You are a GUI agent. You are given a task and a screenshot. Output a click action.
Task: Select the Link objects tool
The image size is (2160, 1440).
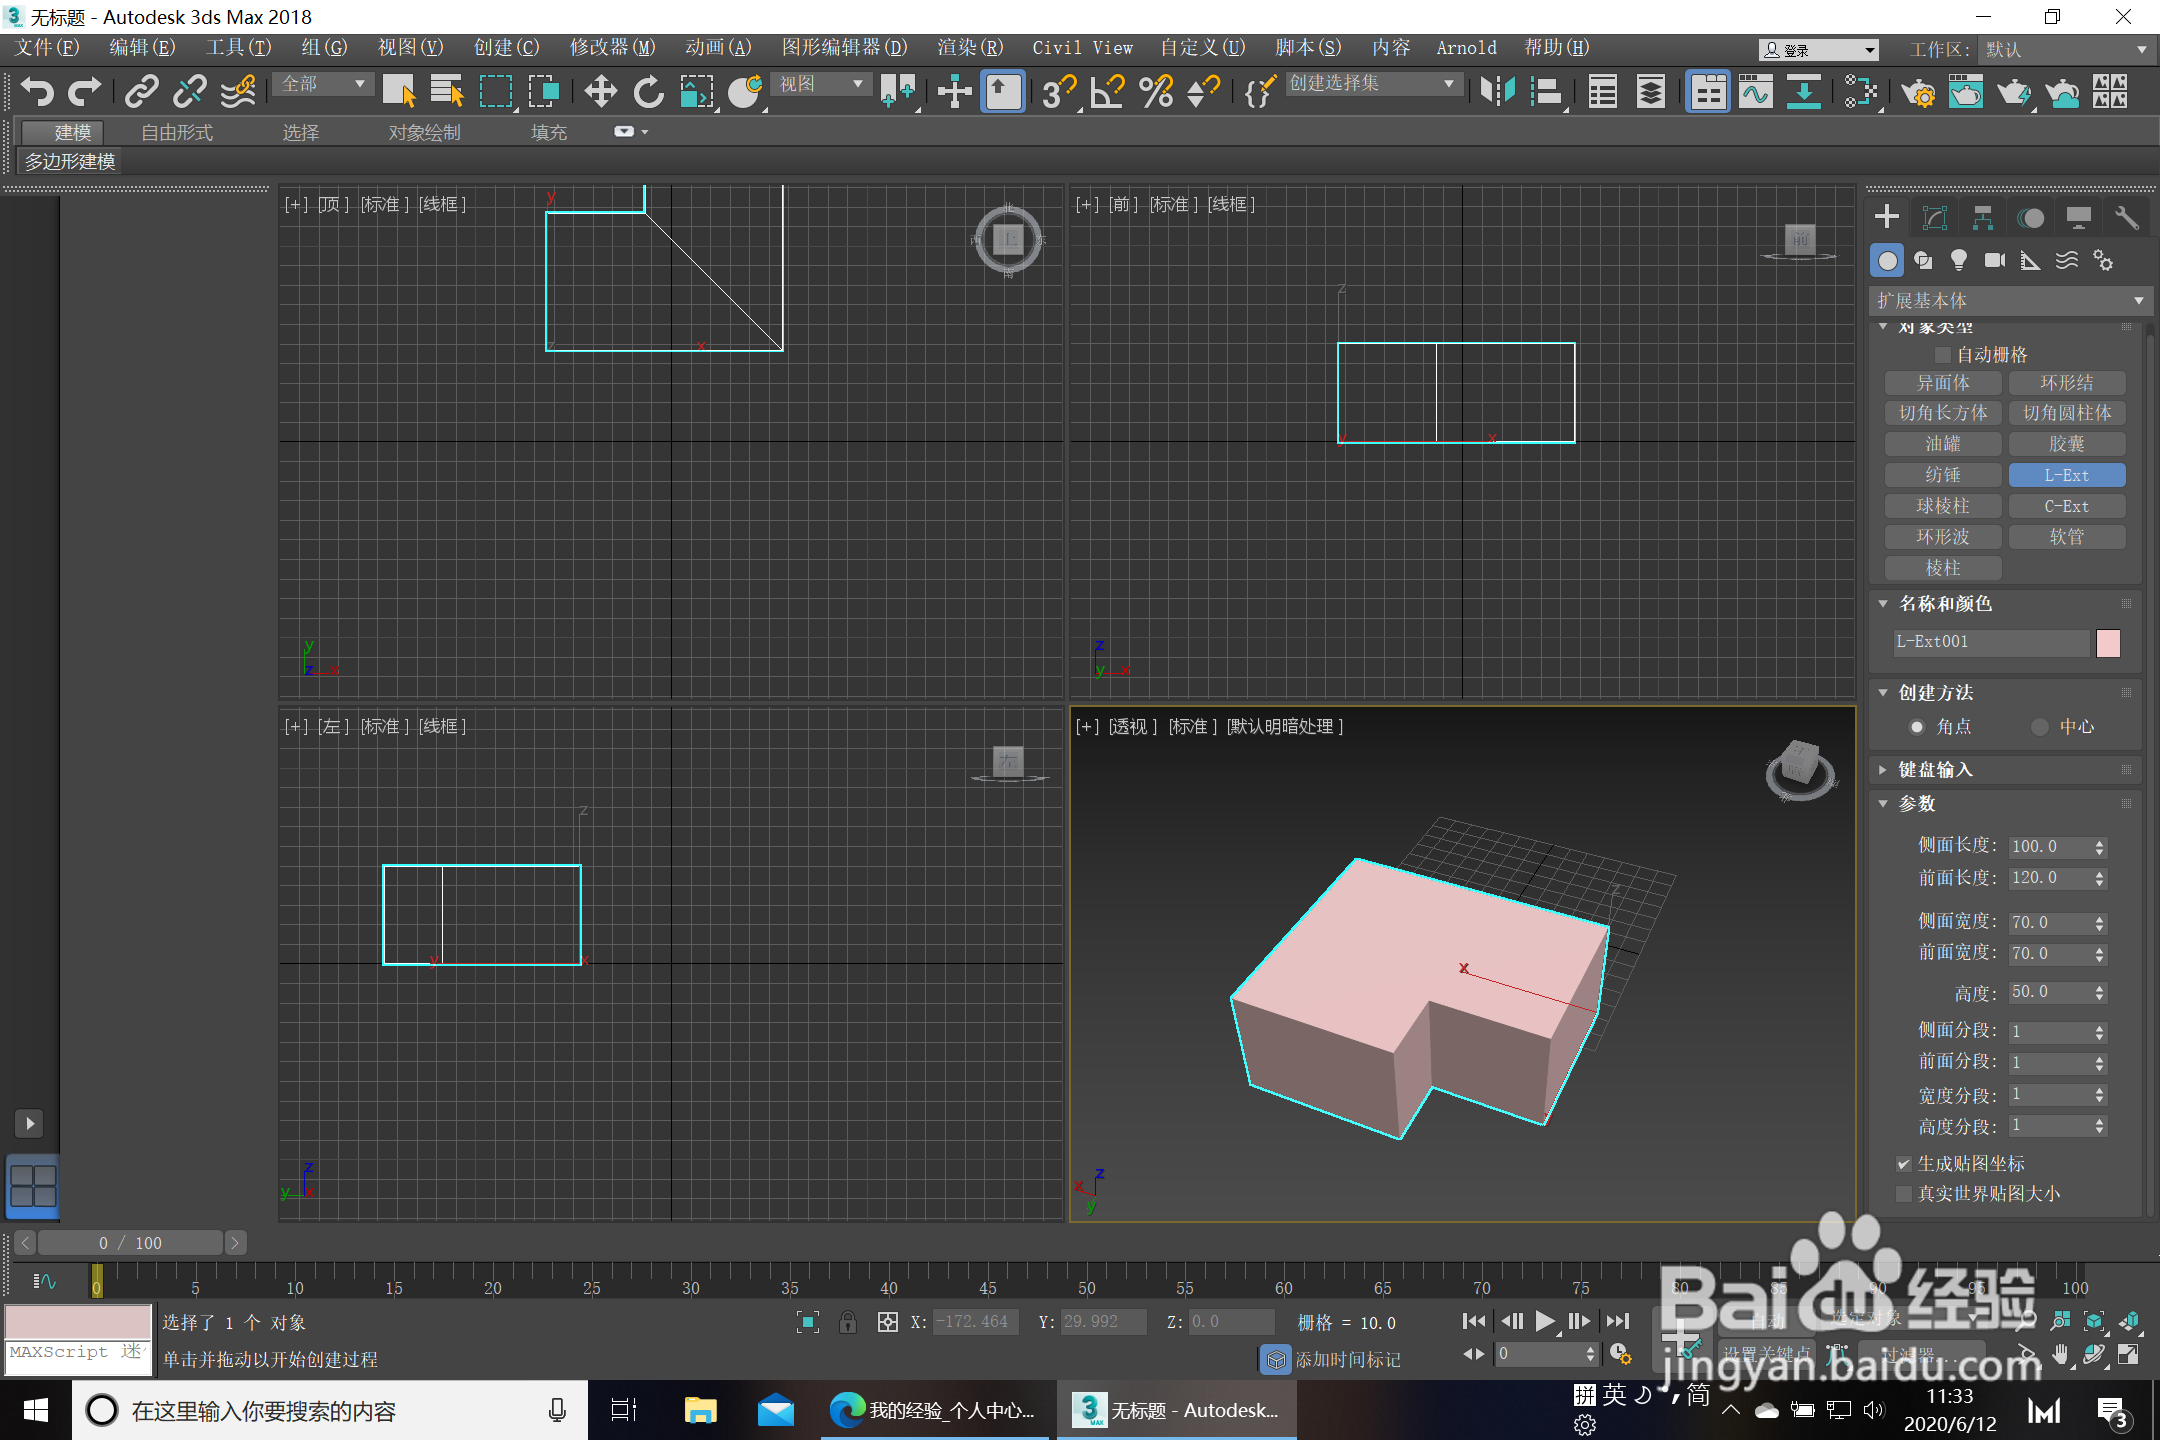(141, 91)
